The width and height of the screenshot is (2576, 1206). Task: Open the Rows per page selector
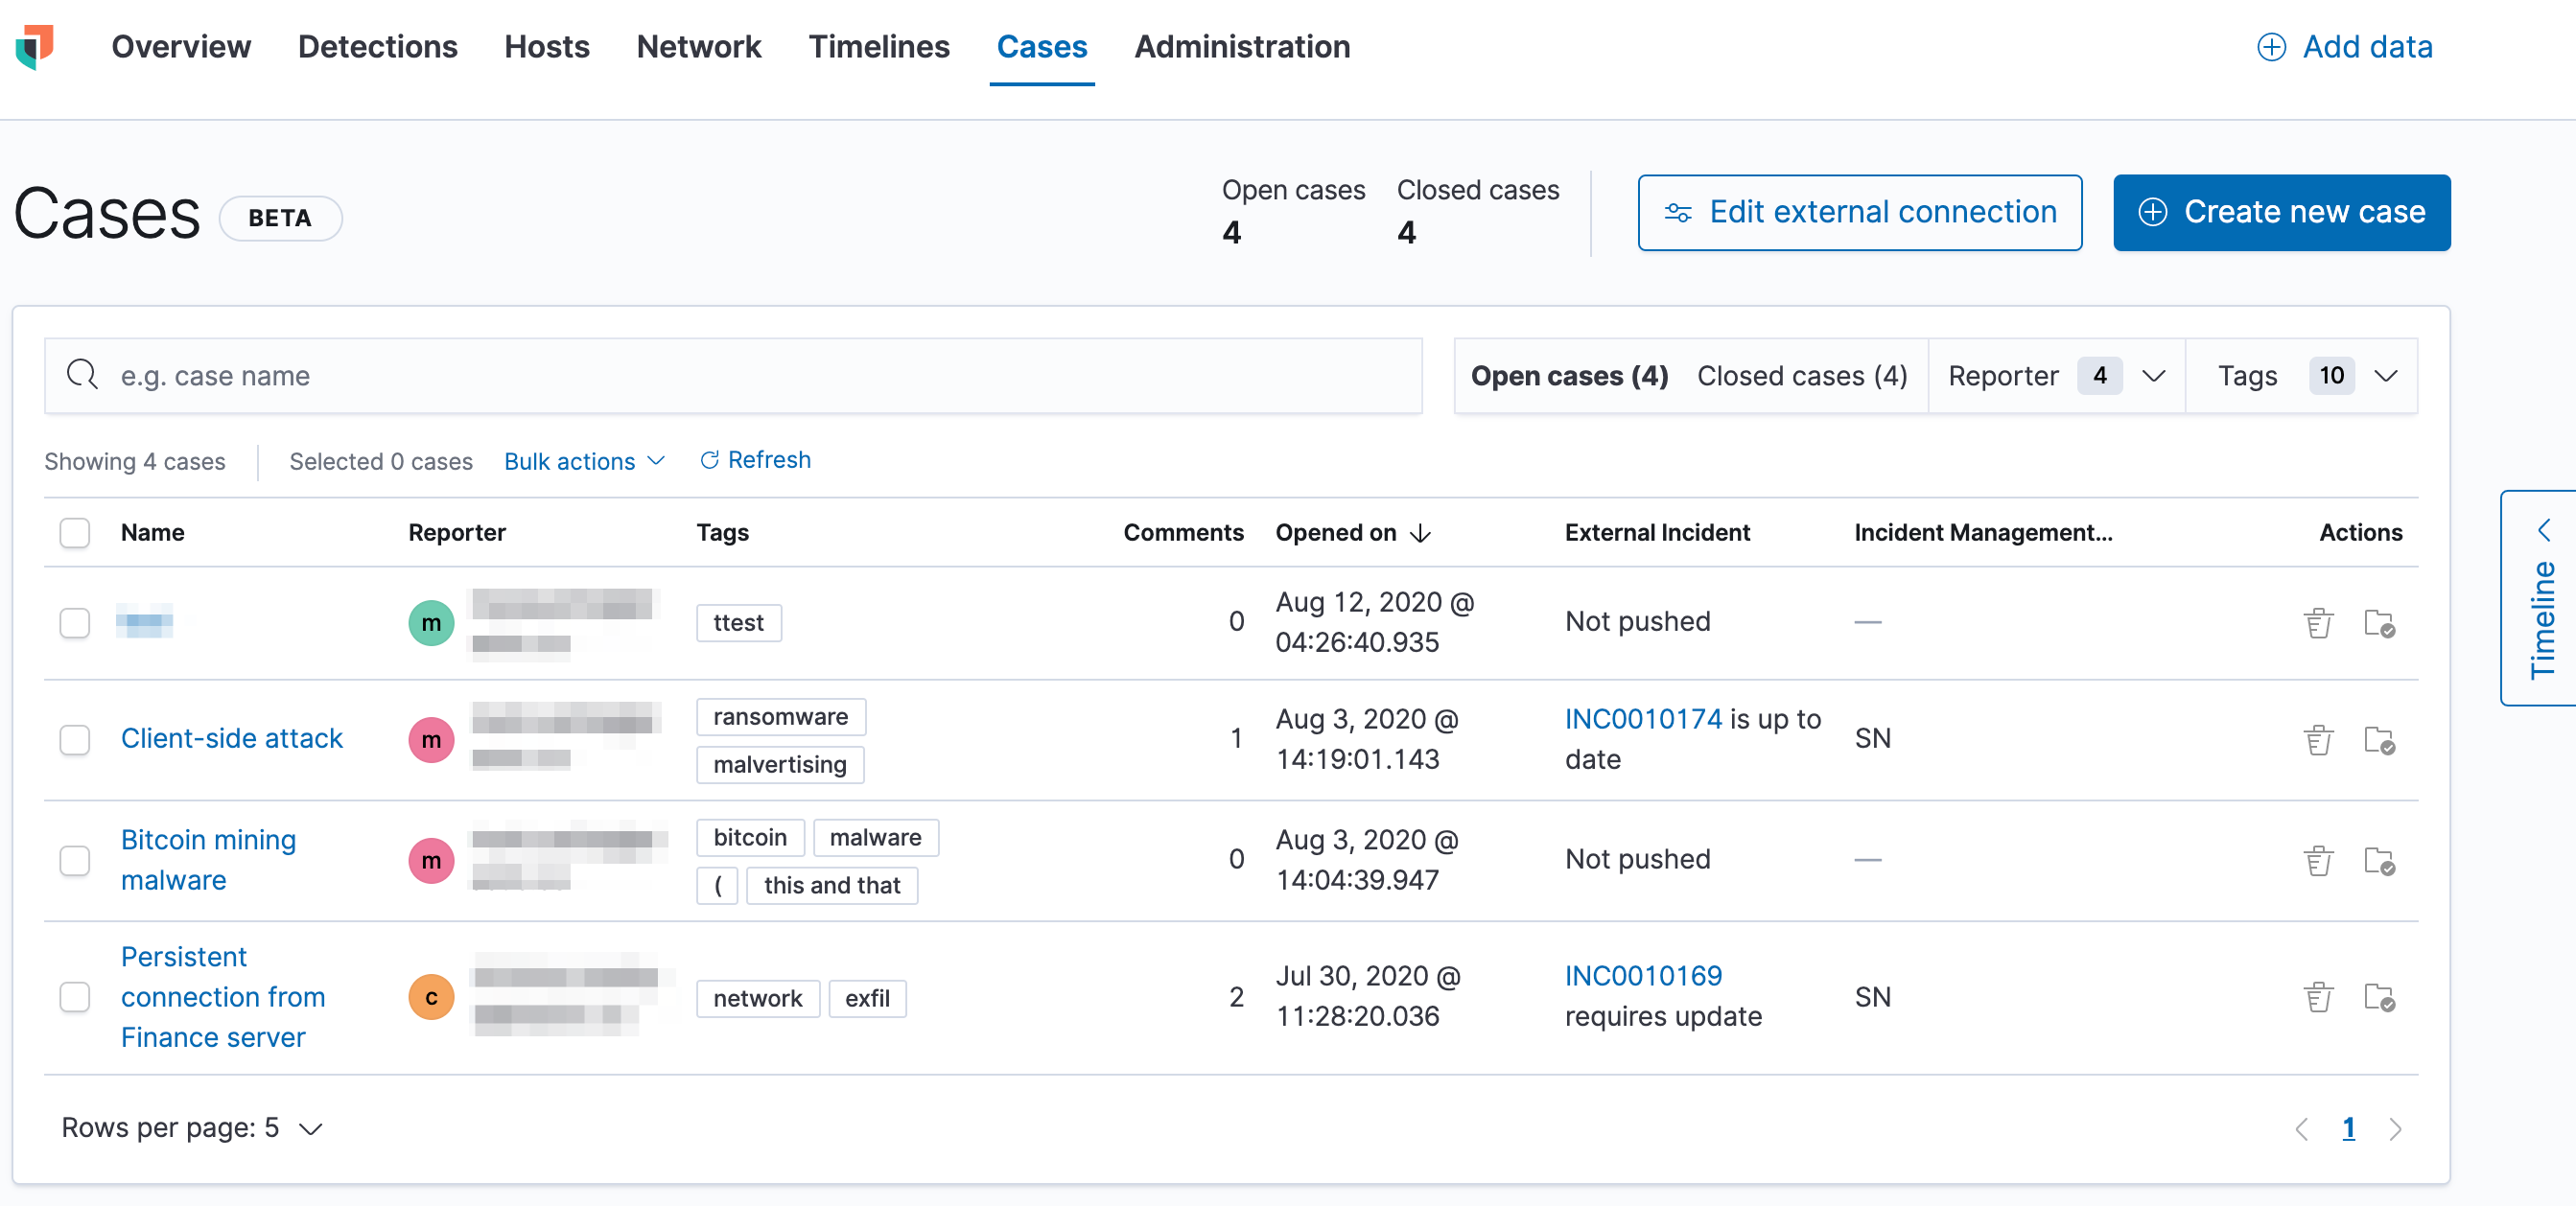pyautogui.click(x=192, y=1127)
